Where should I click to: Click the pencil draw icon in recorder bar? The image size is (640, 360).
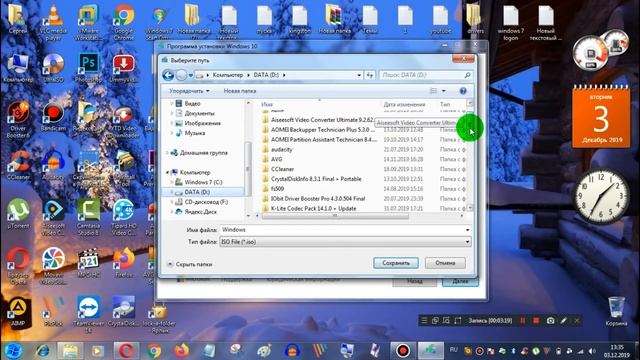[x=563, y=321]
